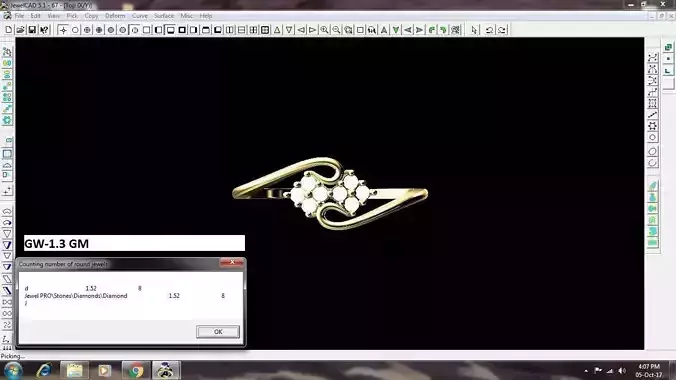Close the Counting number of round jewels dialog

[232, 262]
